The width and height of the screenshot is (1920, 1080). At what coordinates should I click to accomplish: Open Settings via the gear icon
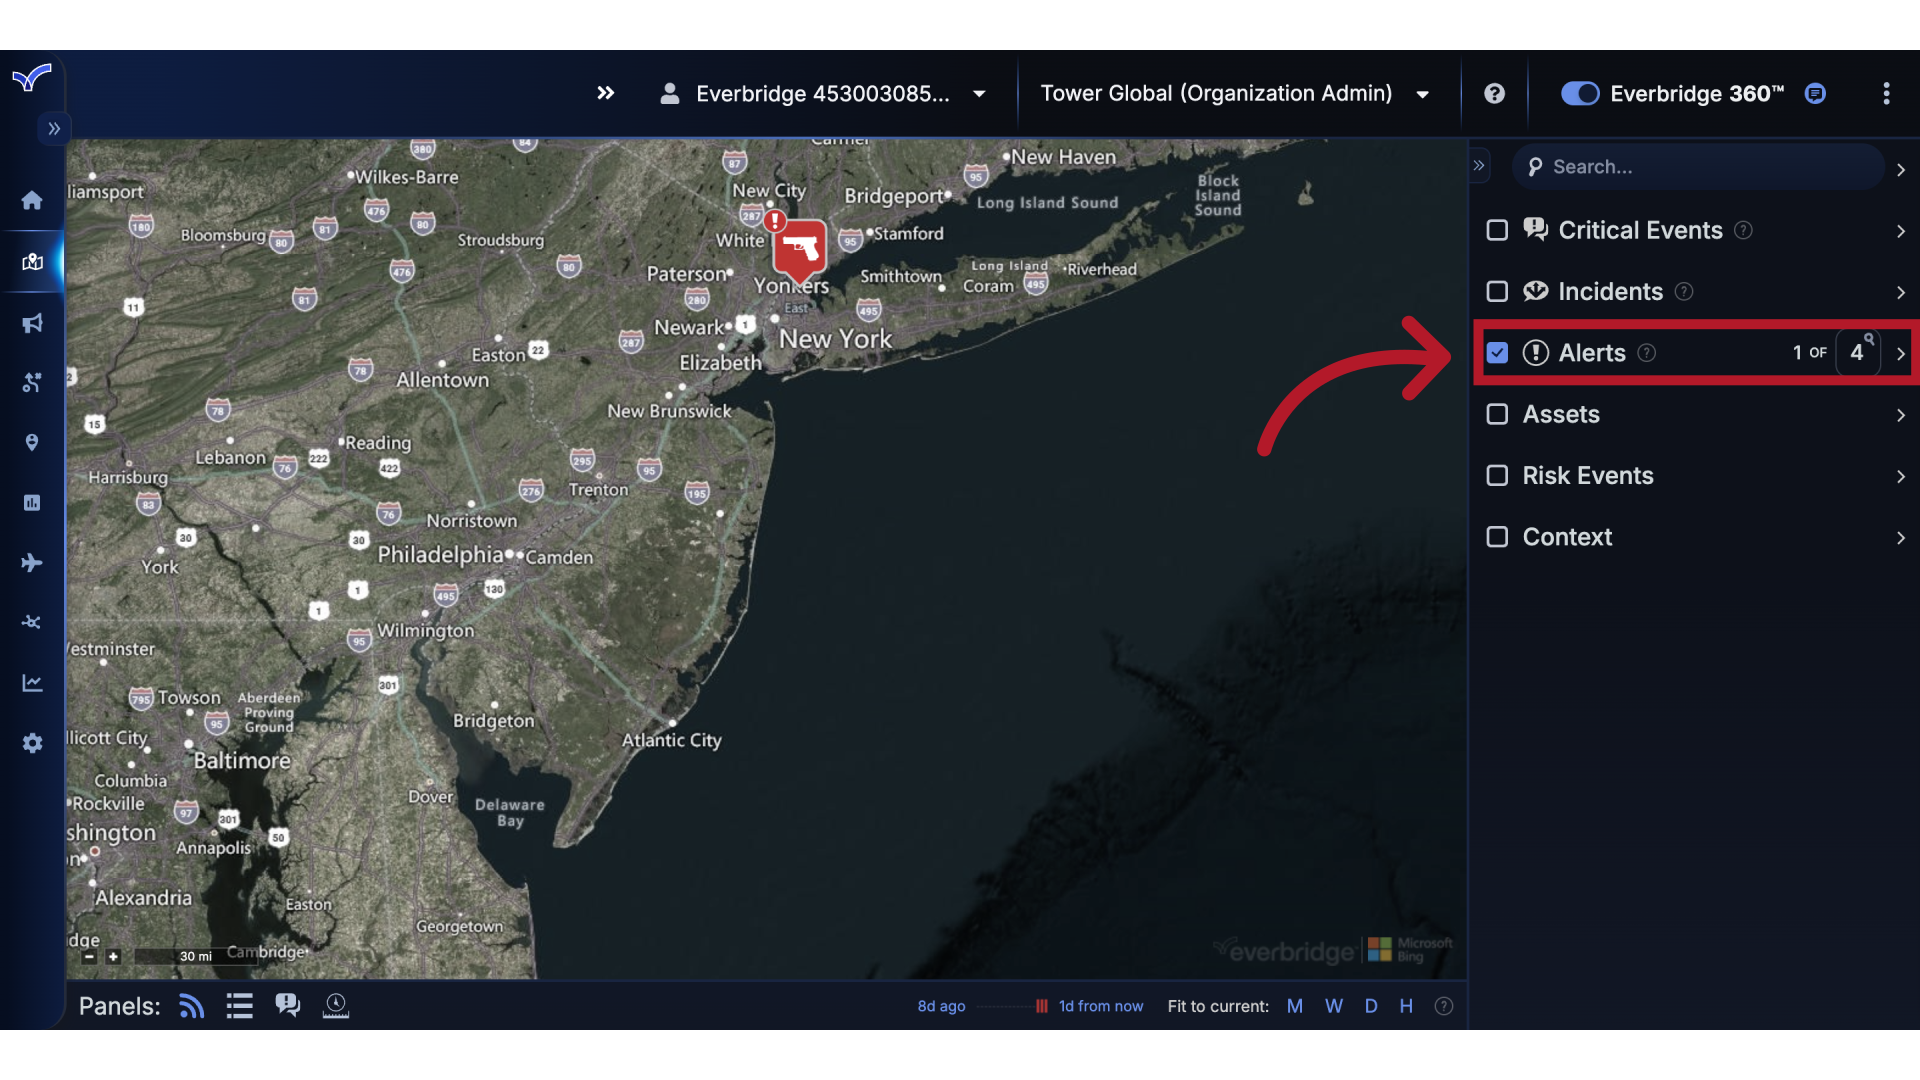click(31, 743)
